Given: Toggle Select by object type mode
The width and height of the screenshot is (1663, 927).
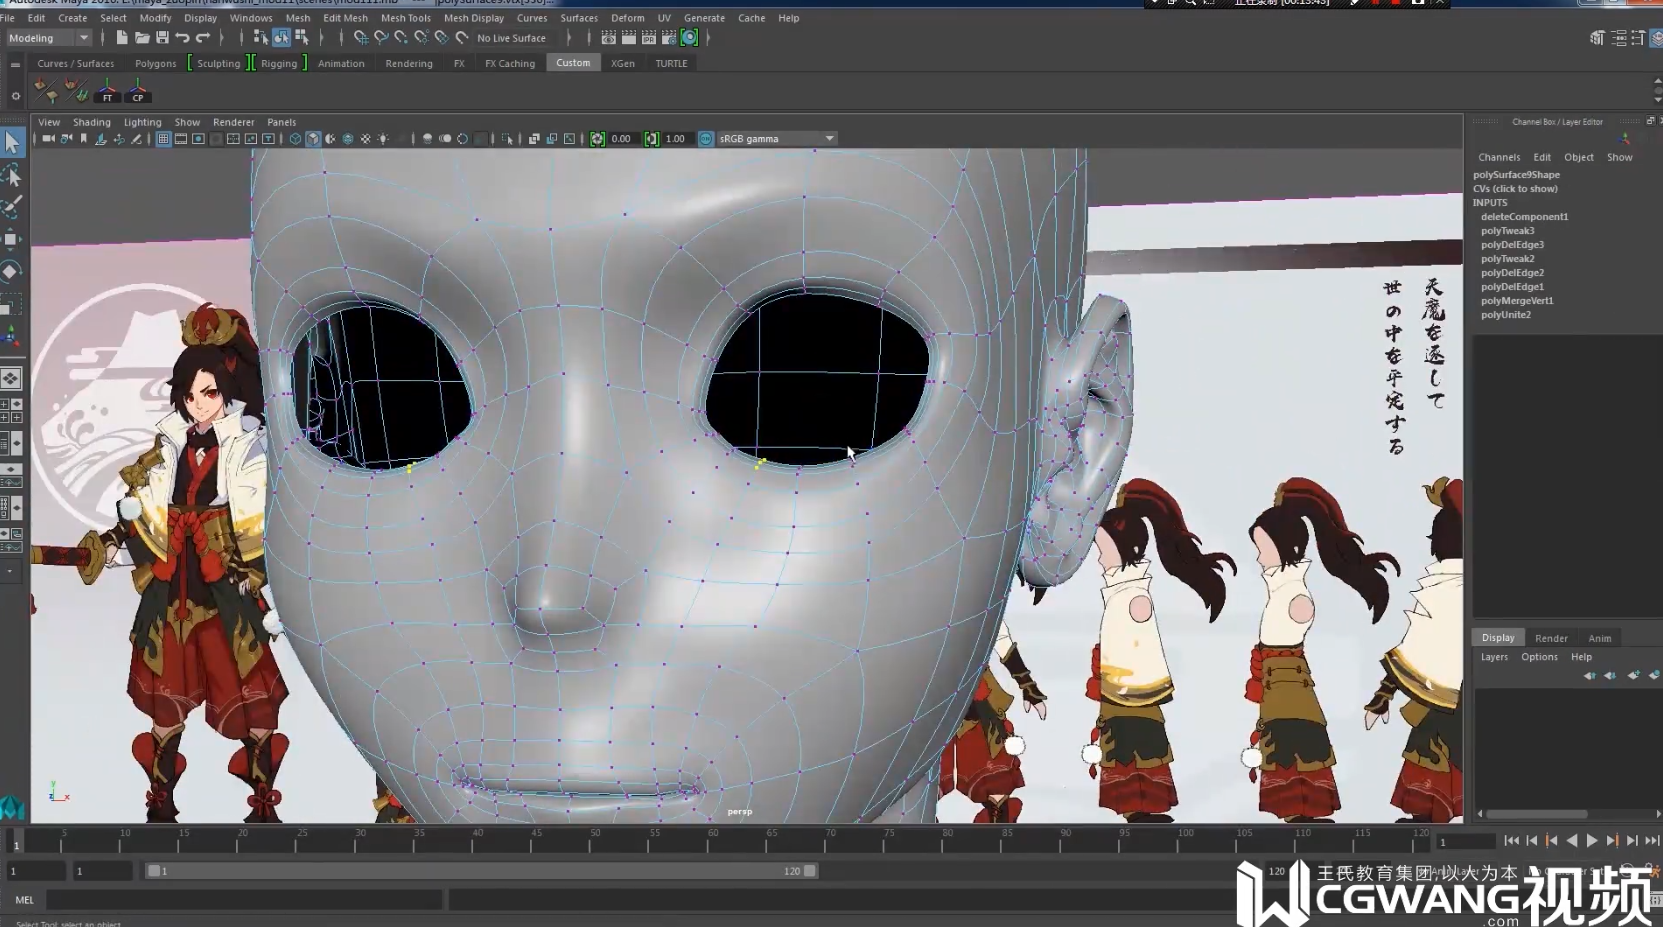Looking at the screenshot, I should (x=282, y=38).
